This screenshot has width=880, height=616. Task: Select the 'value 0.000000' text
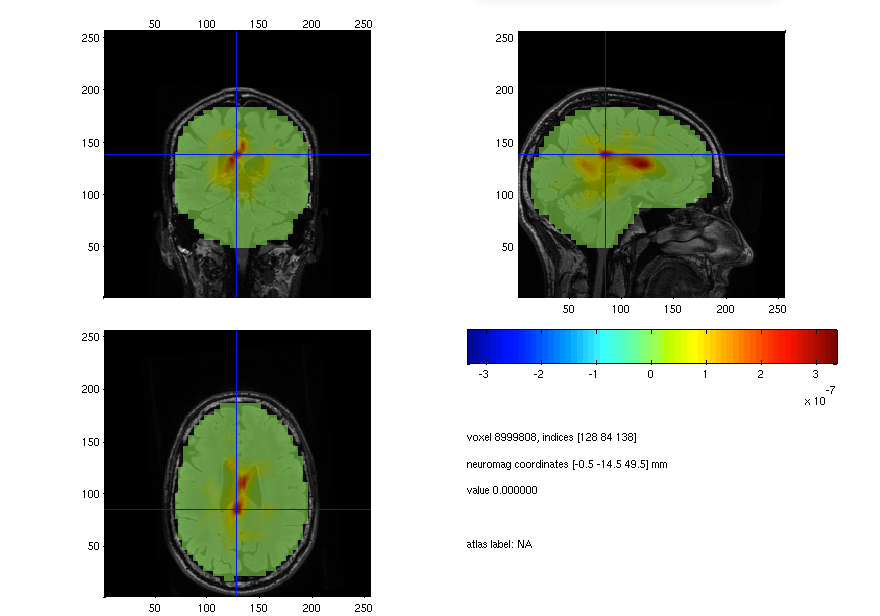coord(502,490)
